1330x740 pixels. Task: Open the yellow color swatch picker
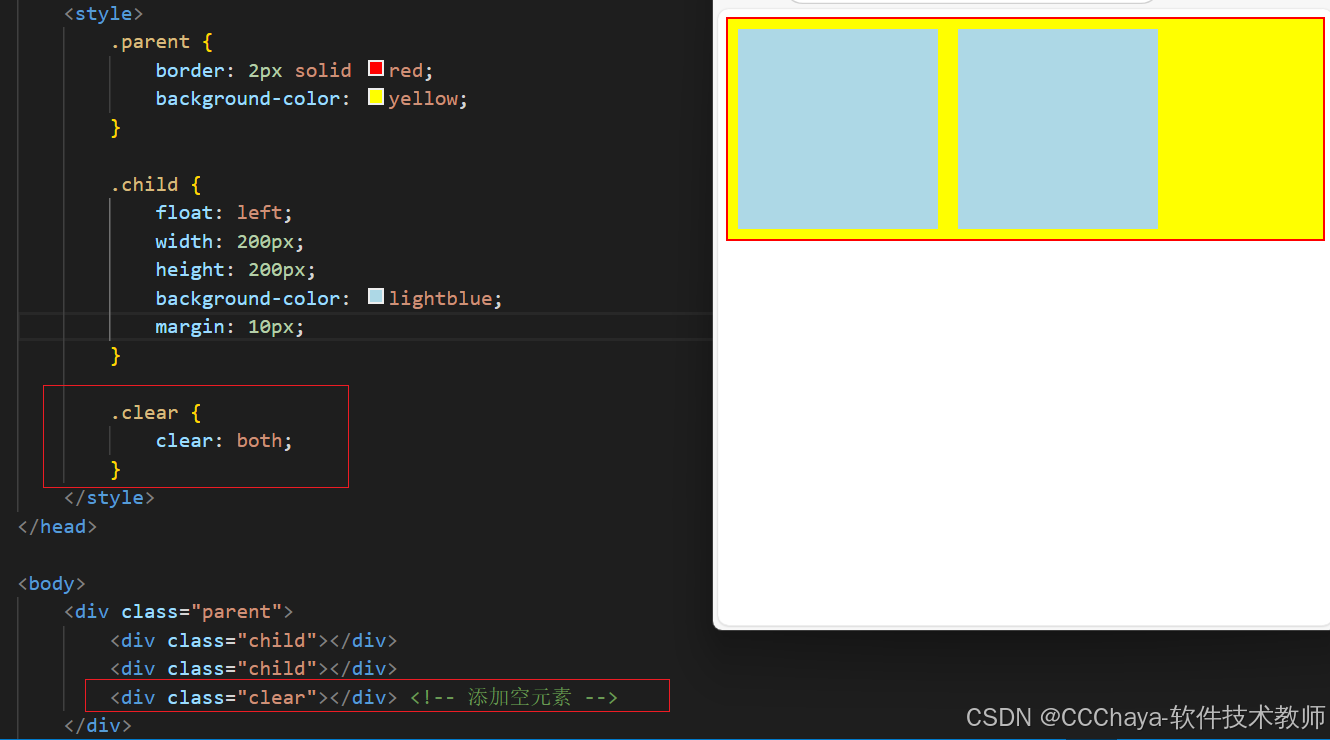(x=376, y=97)
